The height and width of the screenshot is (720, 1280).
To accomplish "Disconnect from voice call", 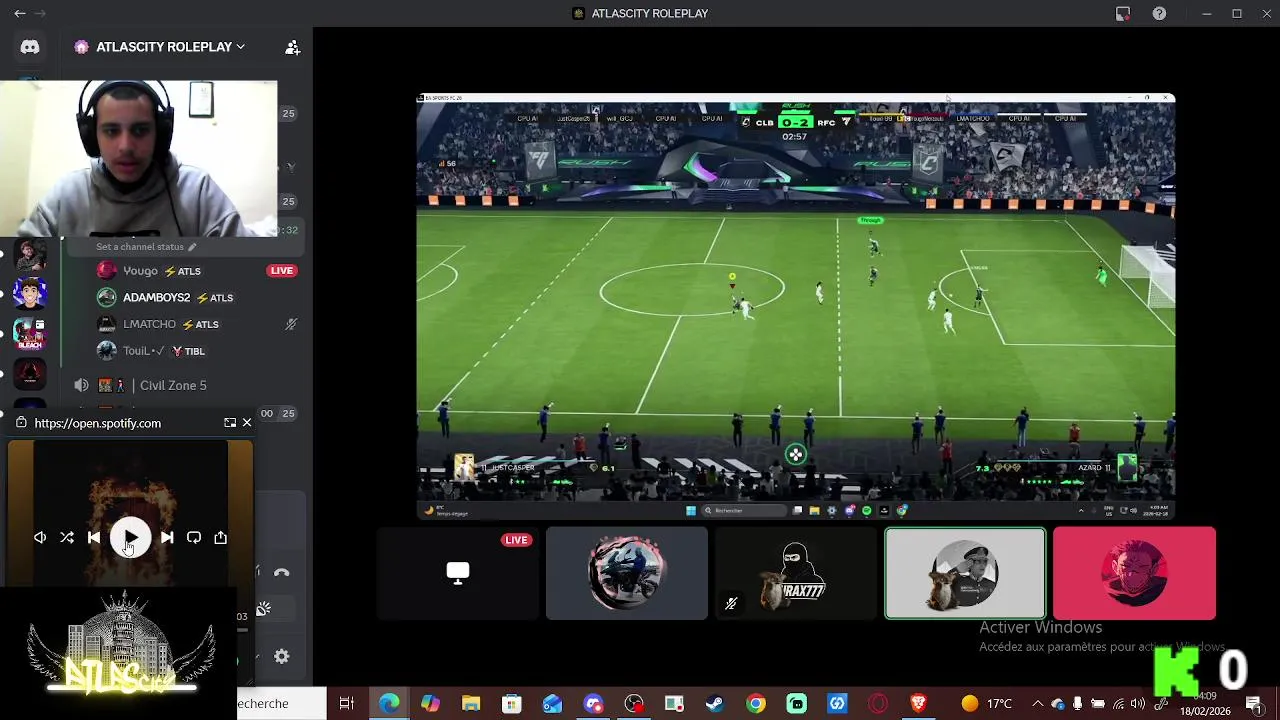I will (282, 573).
